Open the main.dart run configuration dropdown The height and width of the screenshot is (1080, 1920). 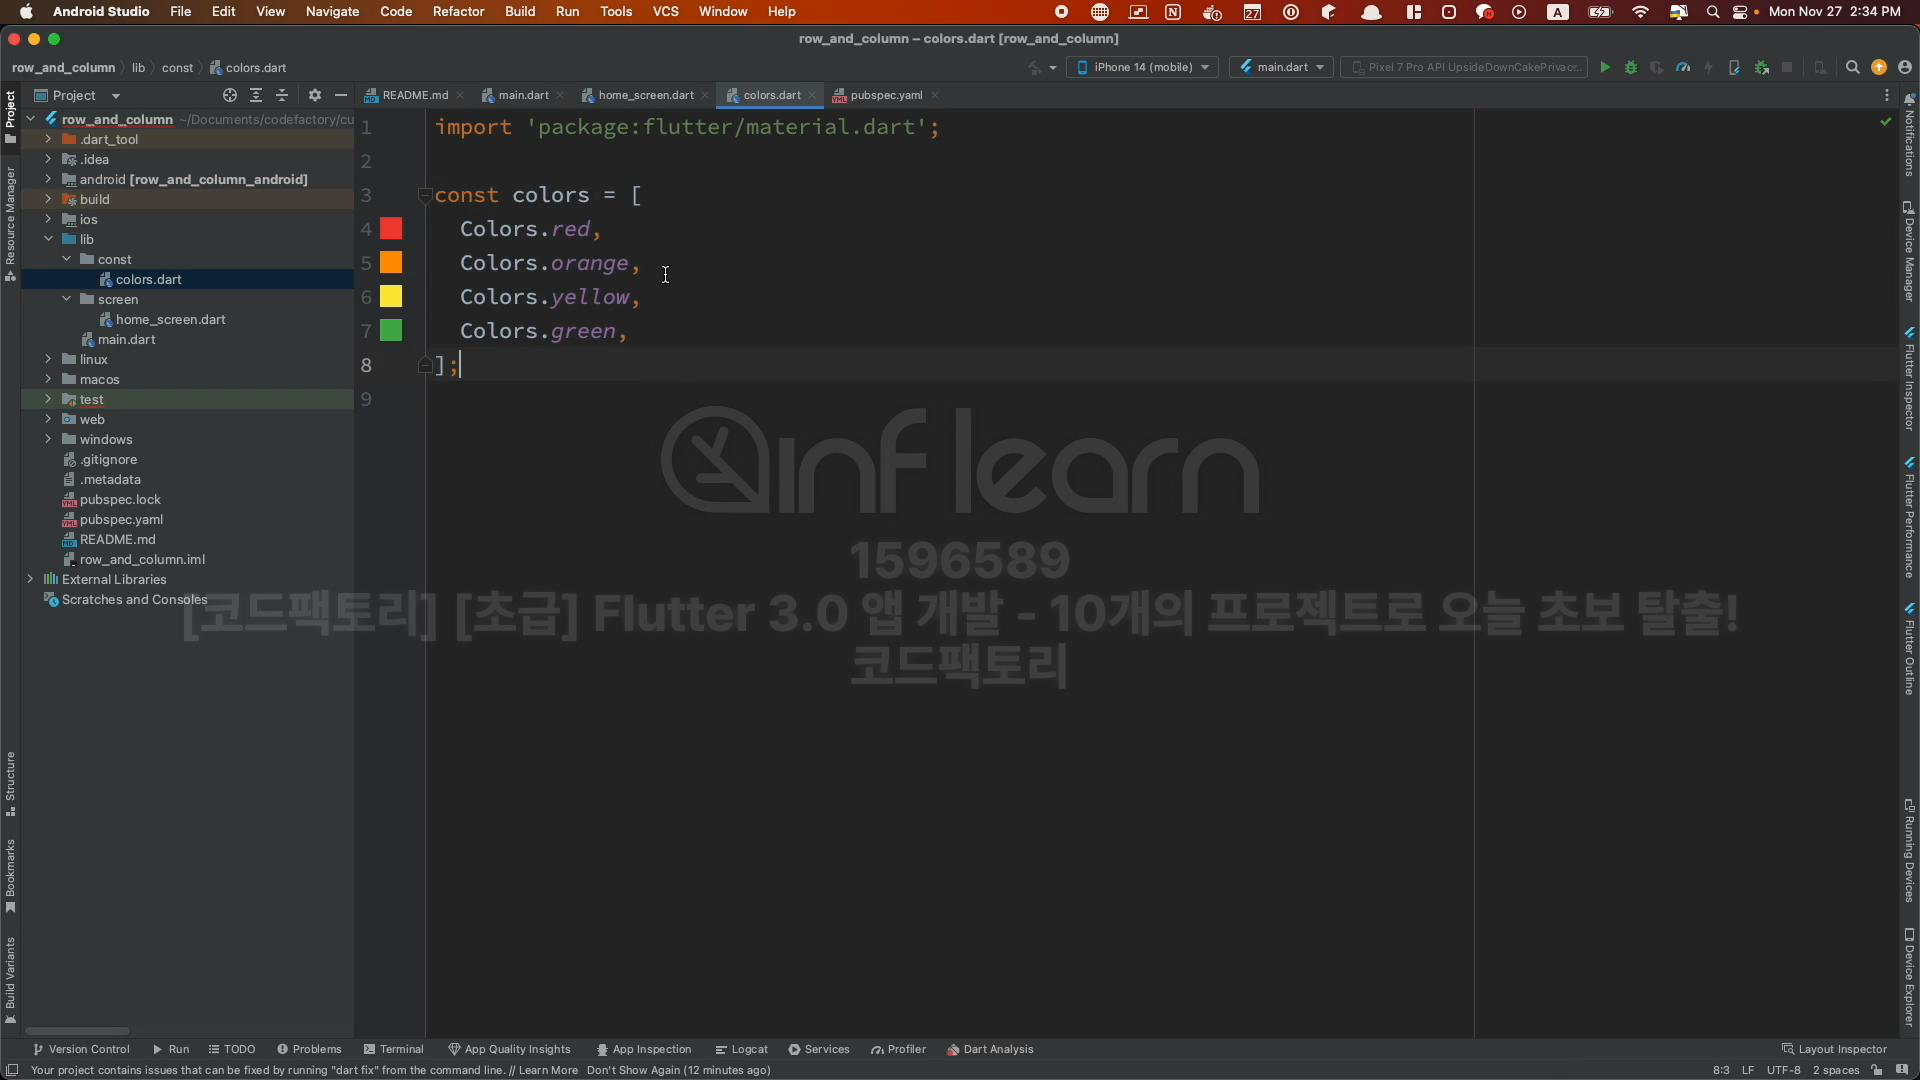[1282, 67]
